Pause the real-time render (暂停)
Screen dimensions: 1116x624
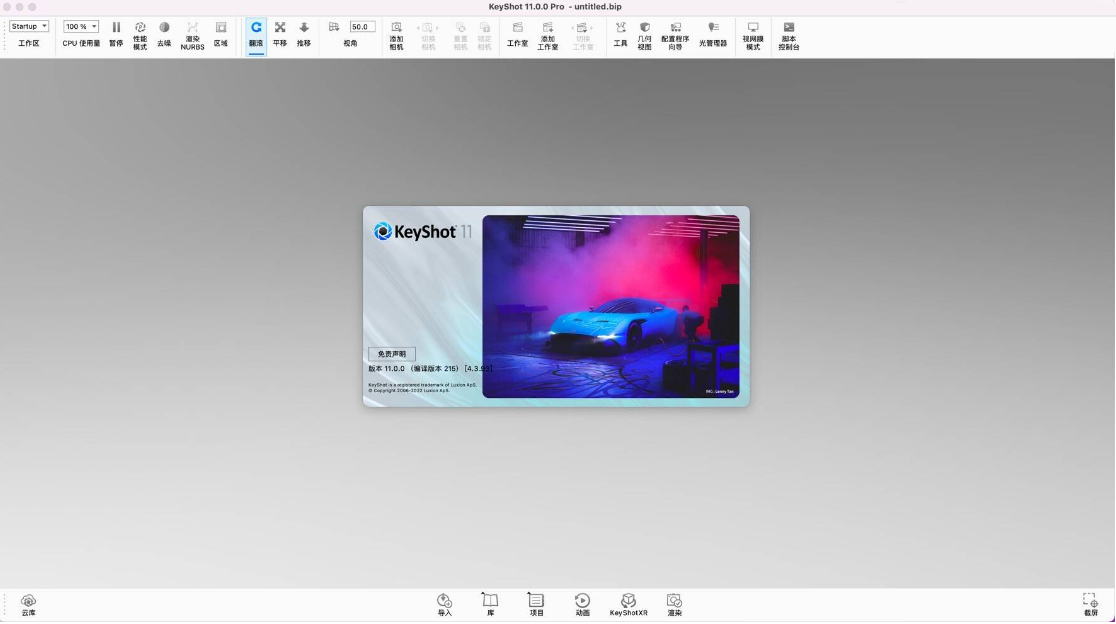116,34
